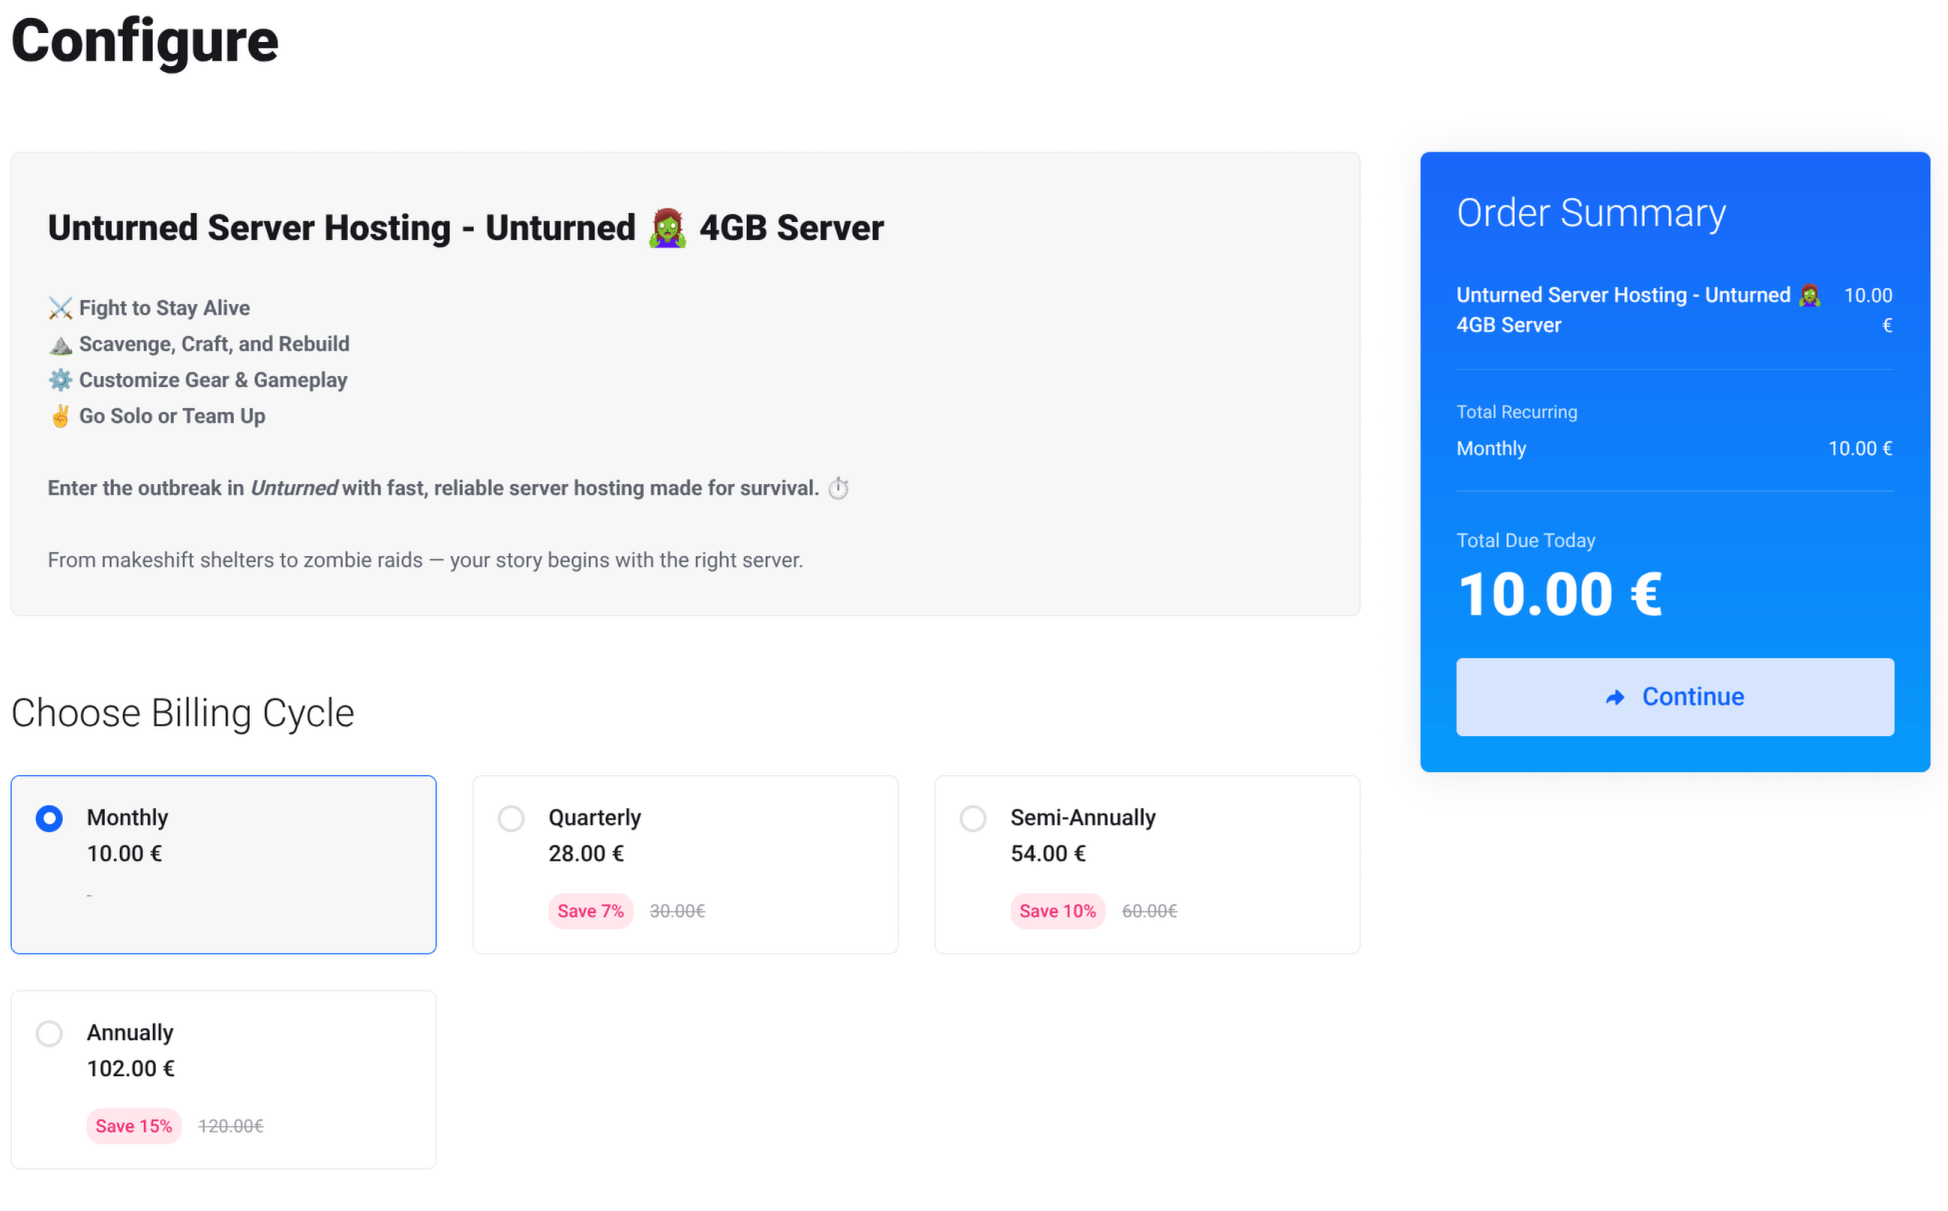Click the 102.00 € Annually price
Image resolution: width=1948 pixels, height=1211 pixels.
(x=131, y=1069)
